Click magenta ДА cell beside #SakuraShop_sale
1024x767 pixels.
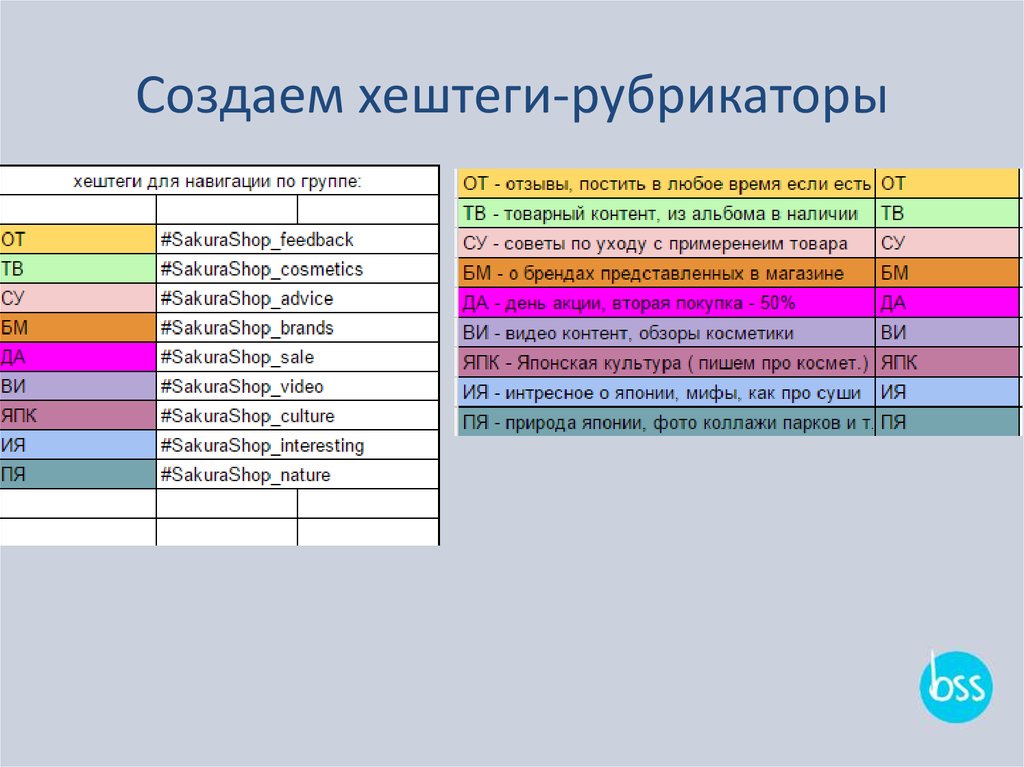78,357
